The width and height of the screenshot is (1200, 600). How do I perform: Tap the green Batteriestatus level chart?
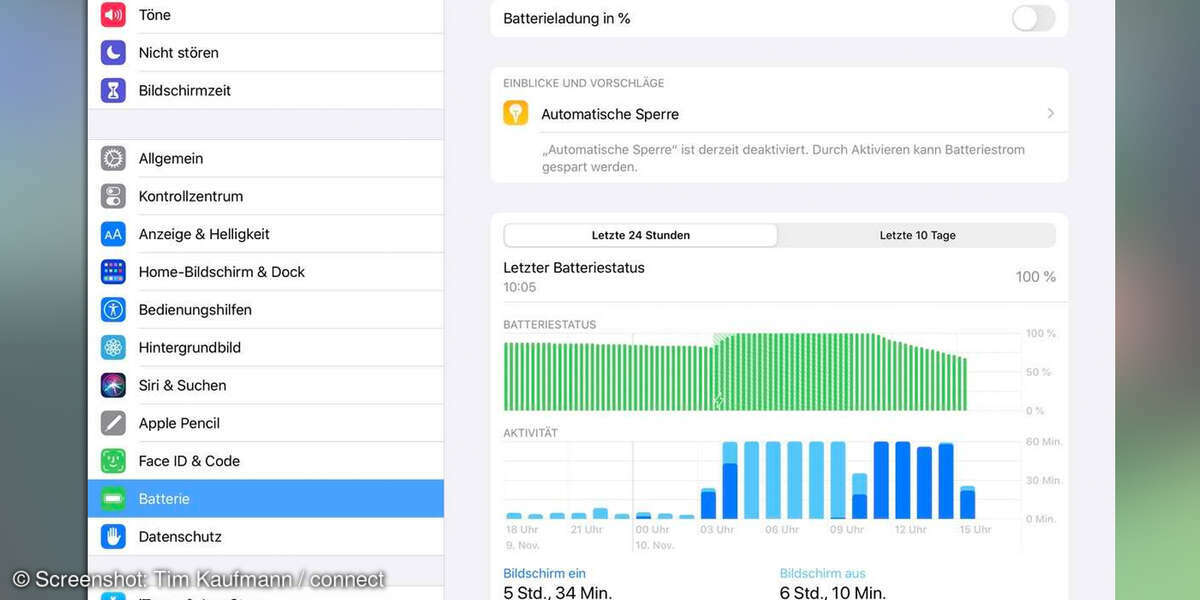tap(735, 372)
